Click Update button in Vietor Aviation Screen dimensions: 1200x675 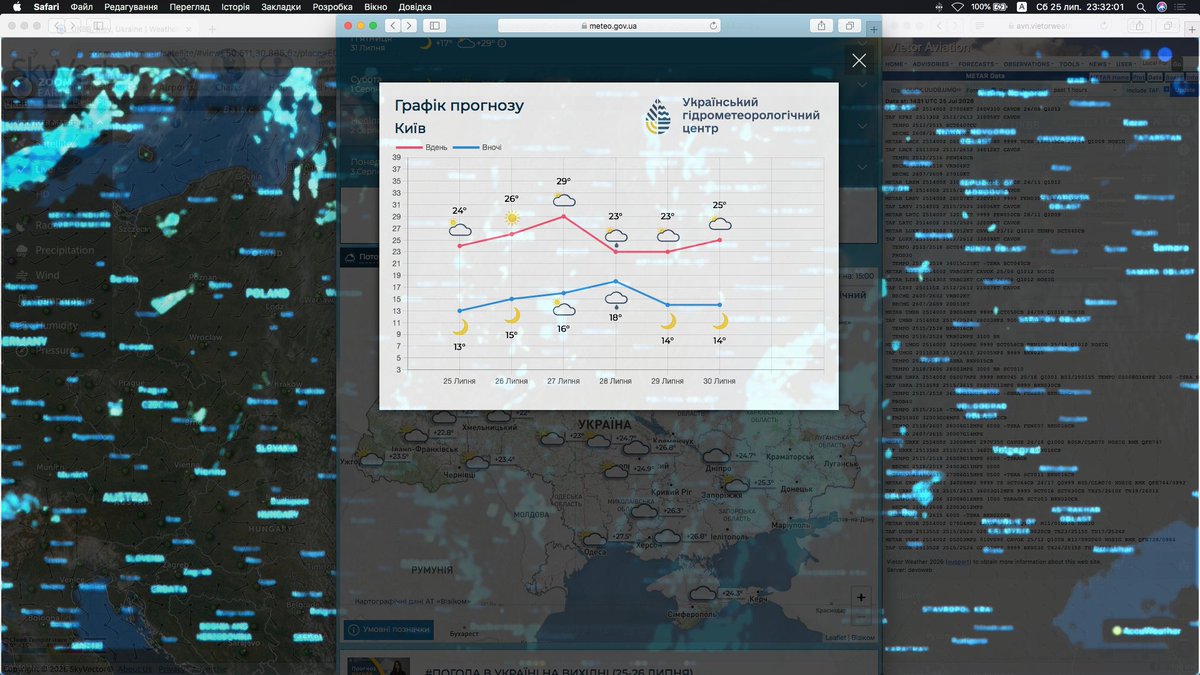[x=1184, y=90]
